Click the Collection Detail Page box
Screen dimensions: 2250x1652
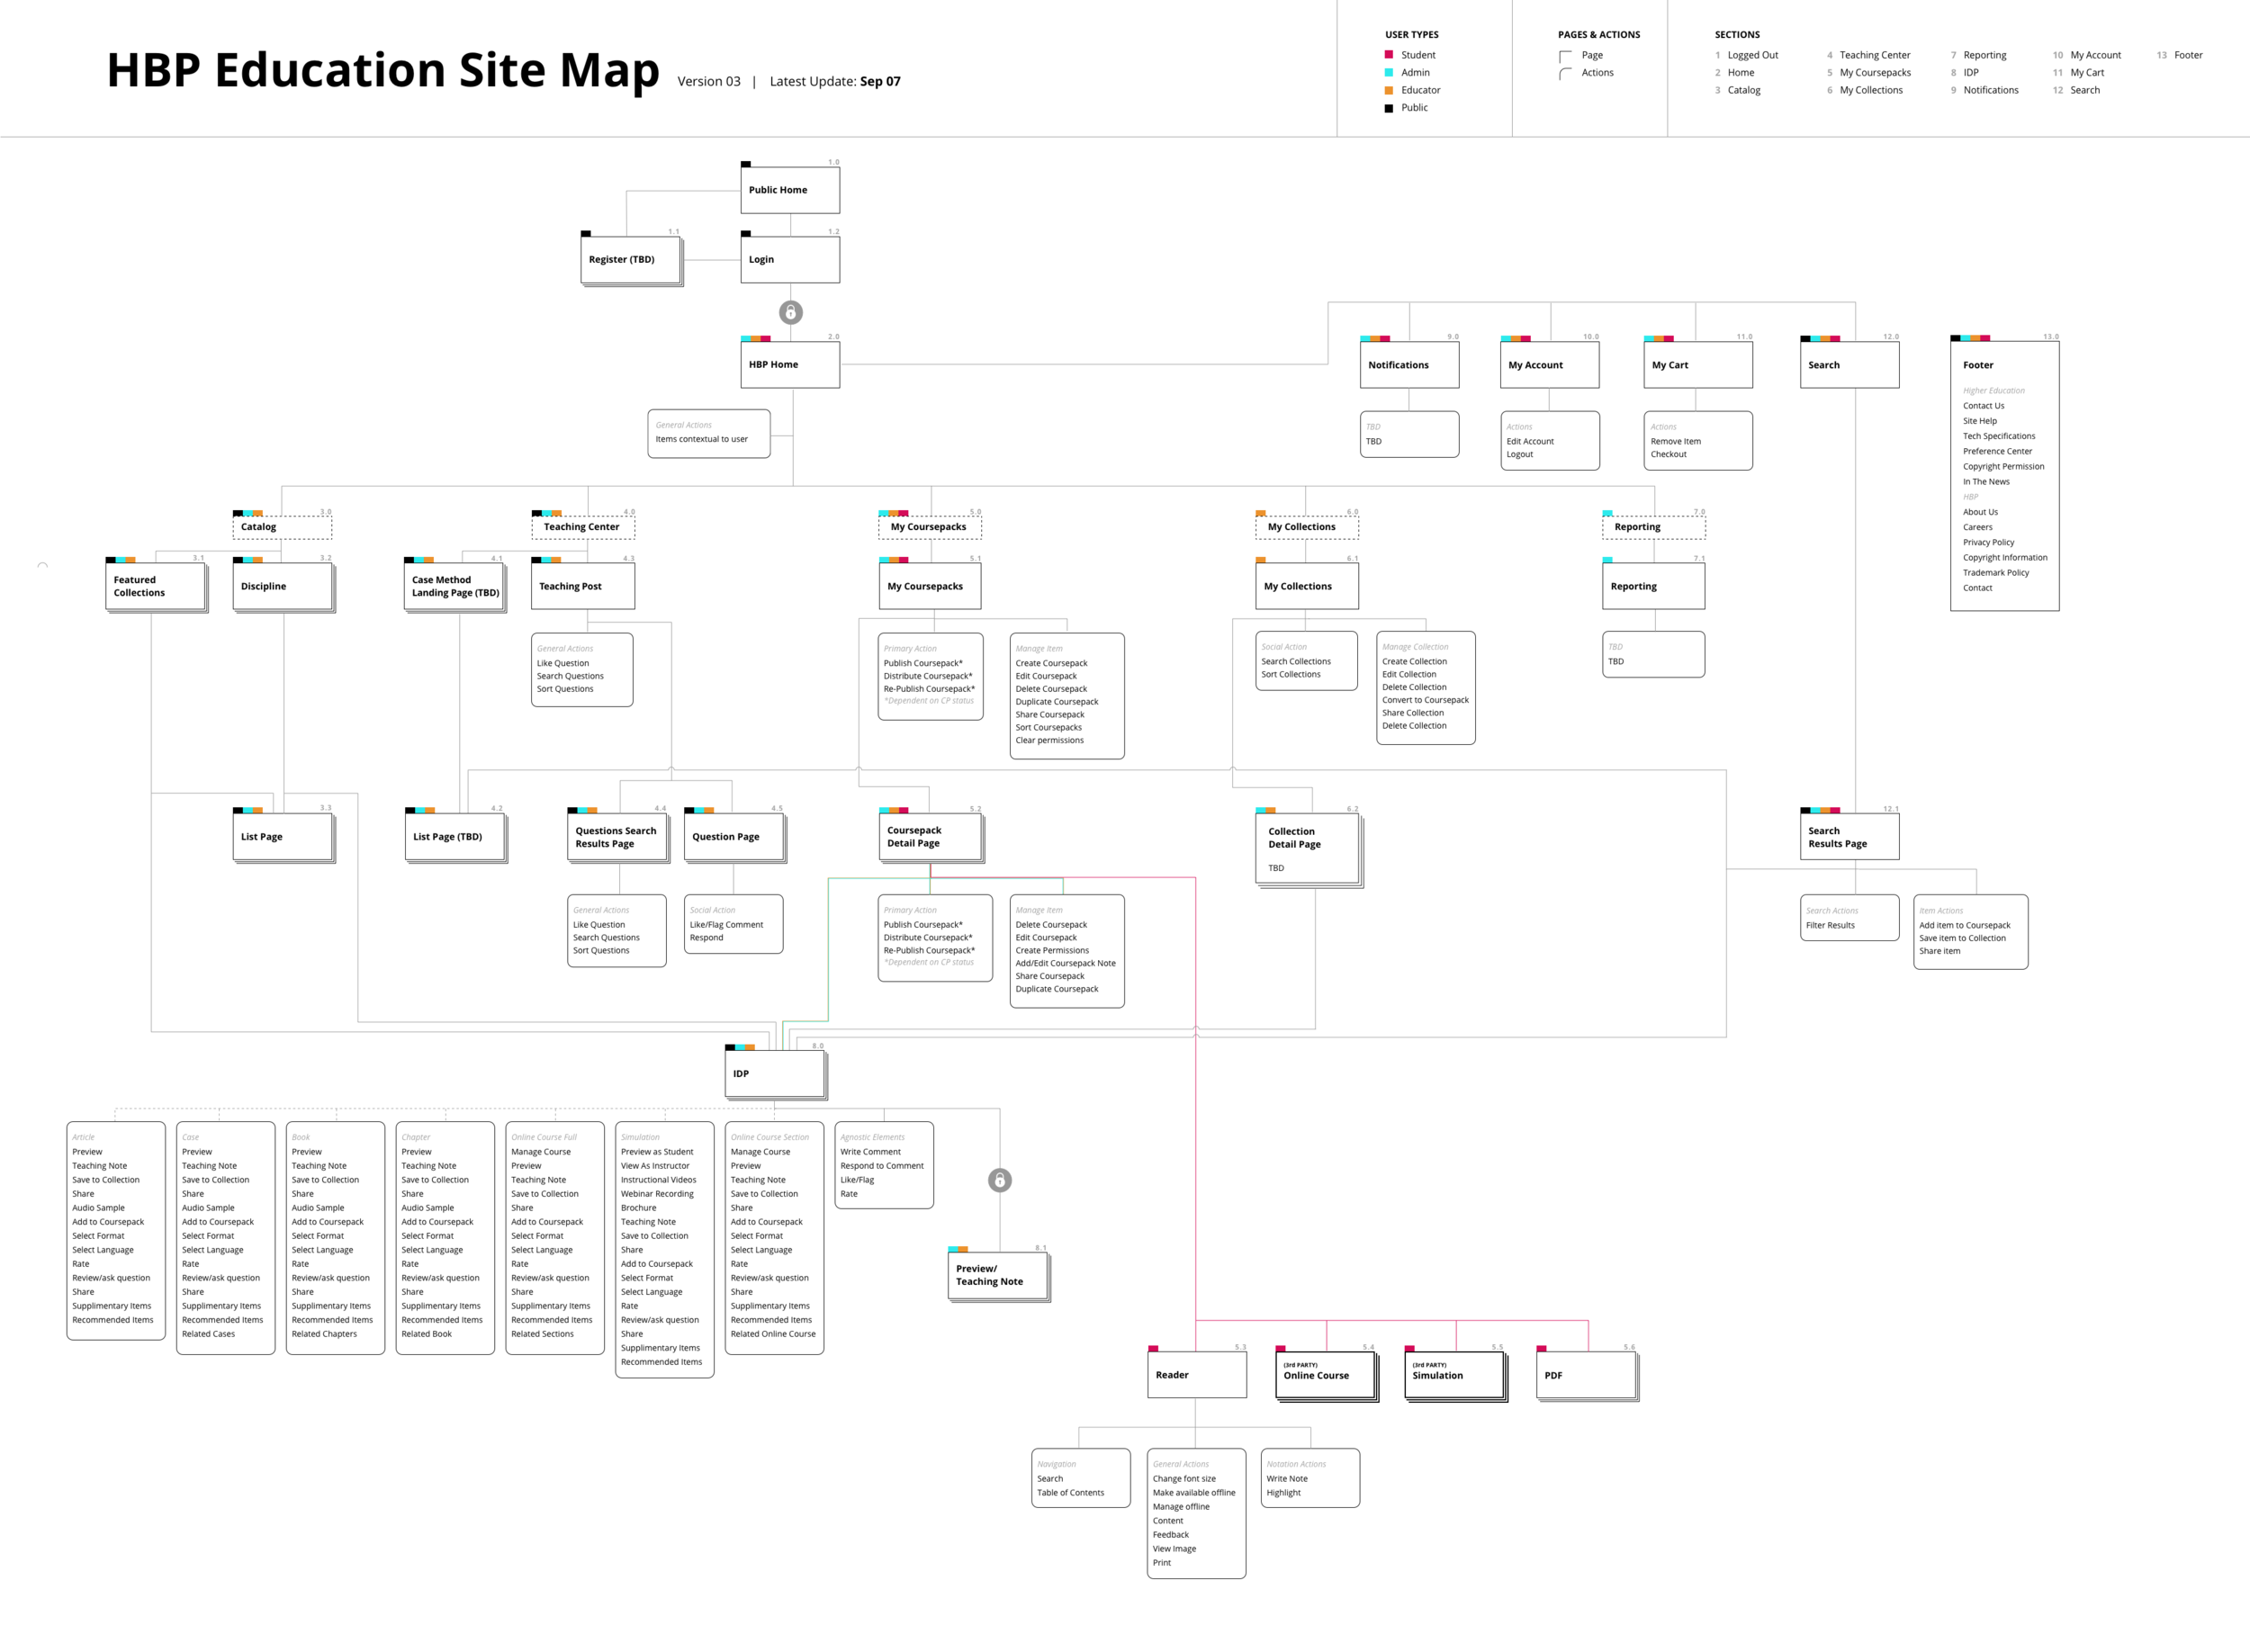pos(1307,848)
